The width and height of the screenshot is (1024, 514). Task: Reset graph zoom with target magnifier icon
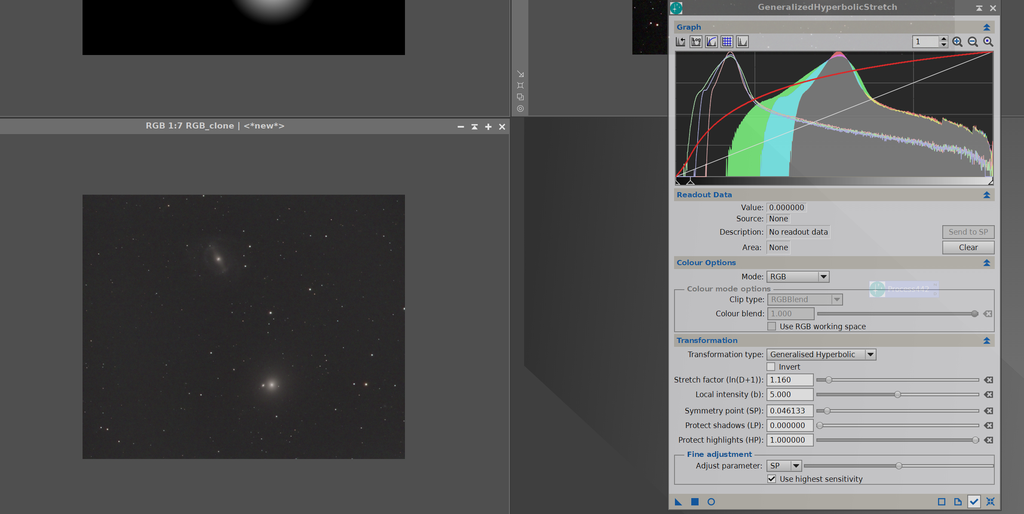tap(988, 42)
